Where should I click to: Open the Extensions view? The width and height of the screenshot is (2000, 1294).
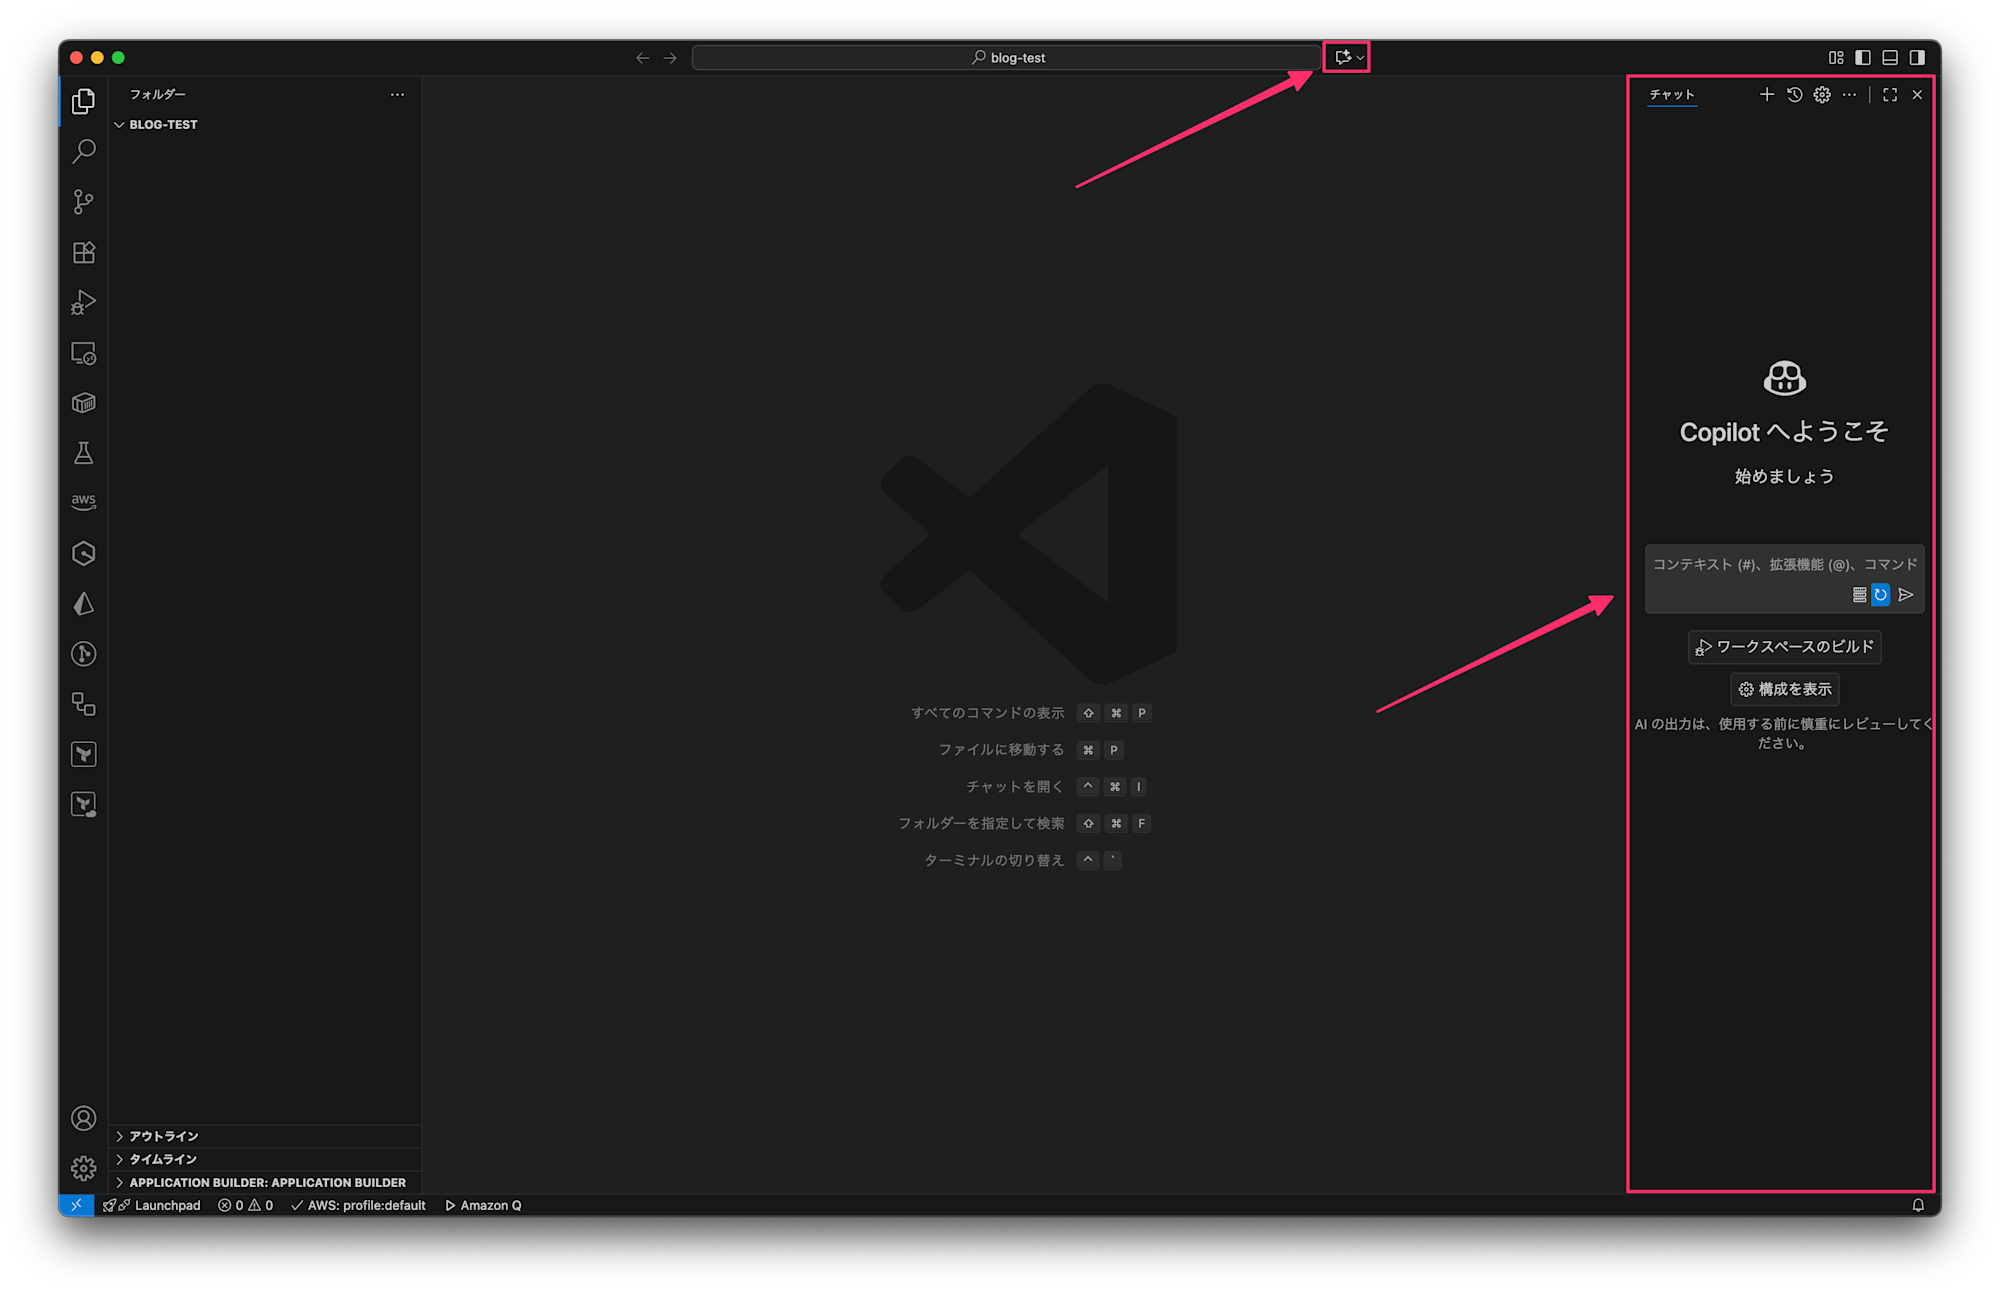84,252
